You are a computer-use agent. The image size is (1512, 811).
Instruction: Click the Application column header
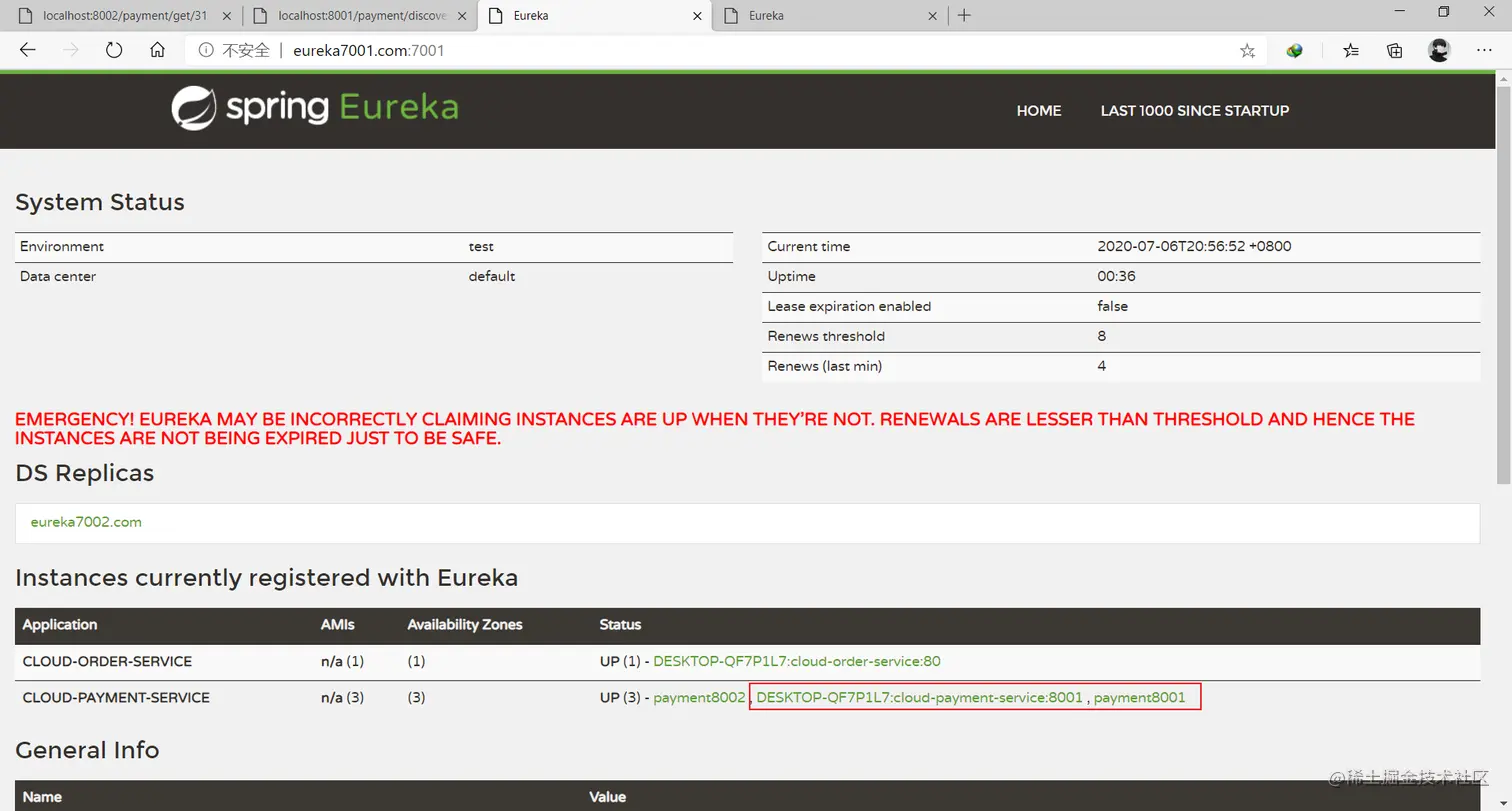(60, 624)
